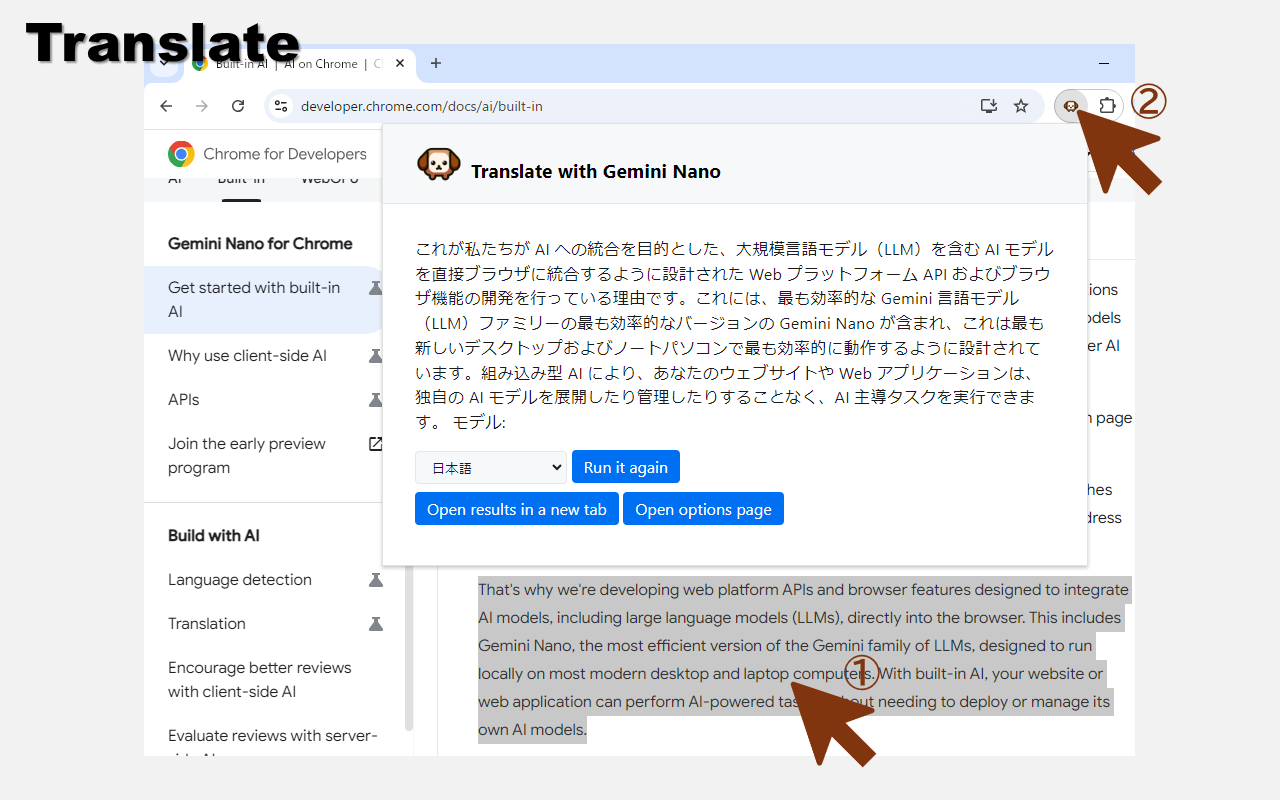Open the Translate dog extension icon
1280x800 pixels.
1071,106
